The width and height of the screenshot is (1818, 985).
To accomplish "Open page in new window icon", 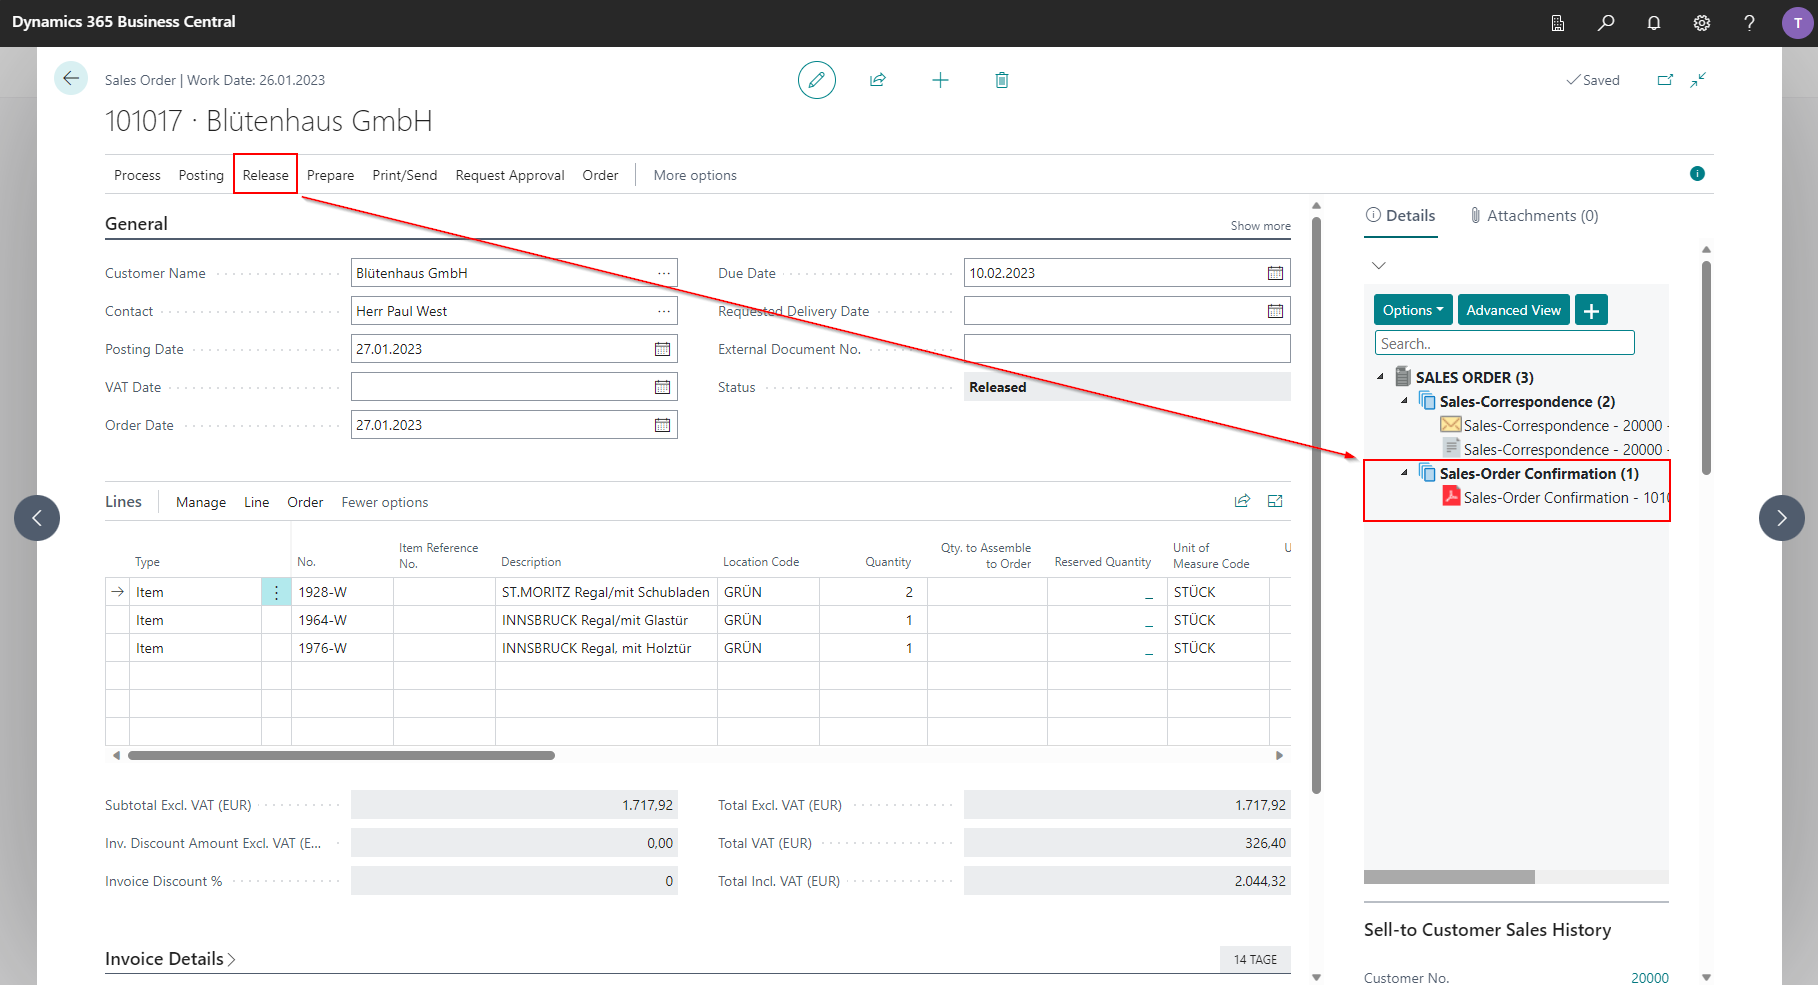I will 1665,80.
